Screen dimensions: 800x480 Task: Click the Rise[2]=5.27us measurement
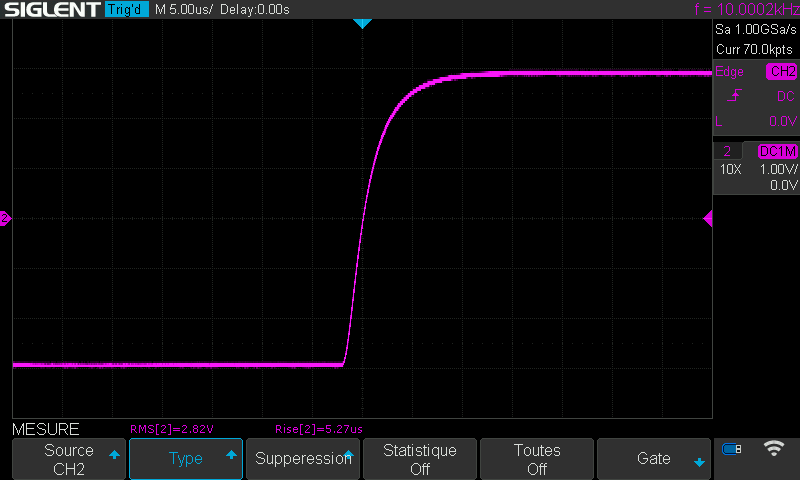pyautogui.click(x=319, y=429)
